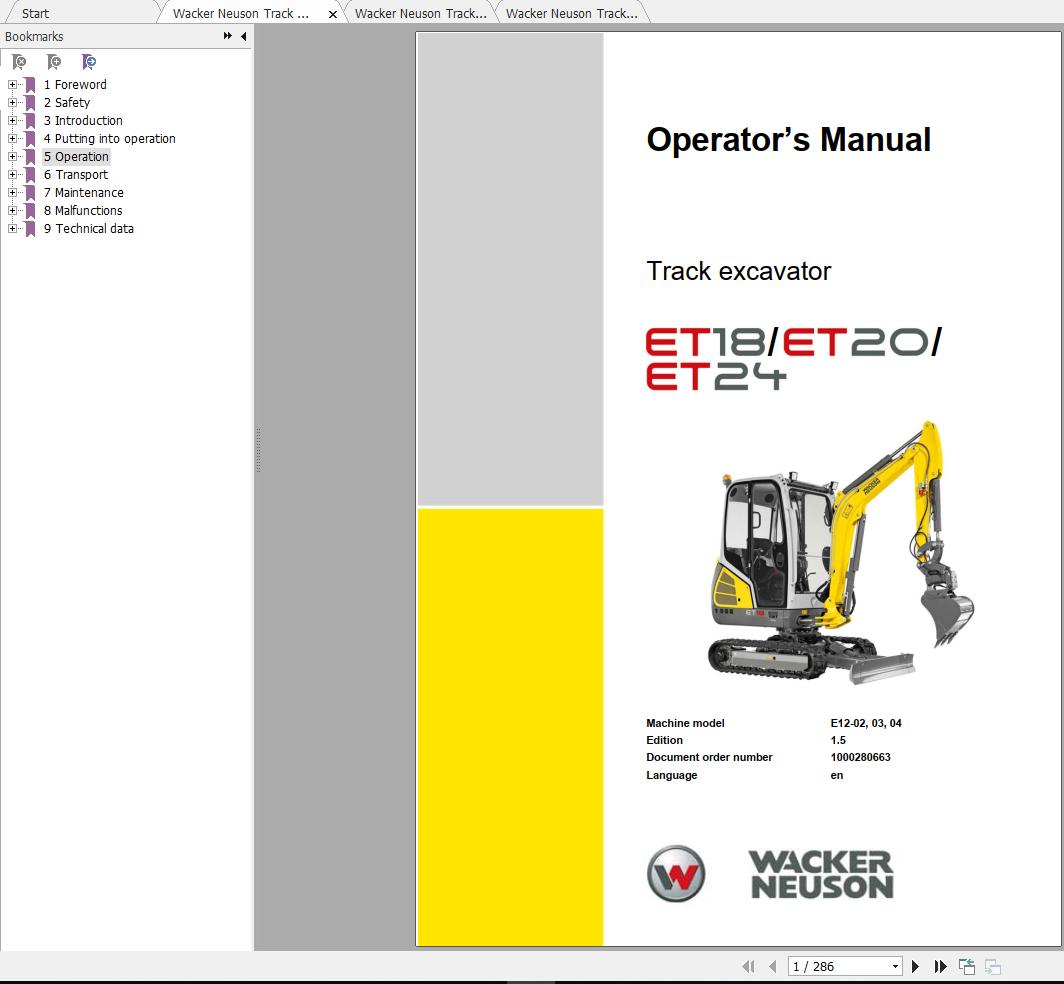Click the Edition value 1.5
Screen dimensions: 1064x984
838,740
